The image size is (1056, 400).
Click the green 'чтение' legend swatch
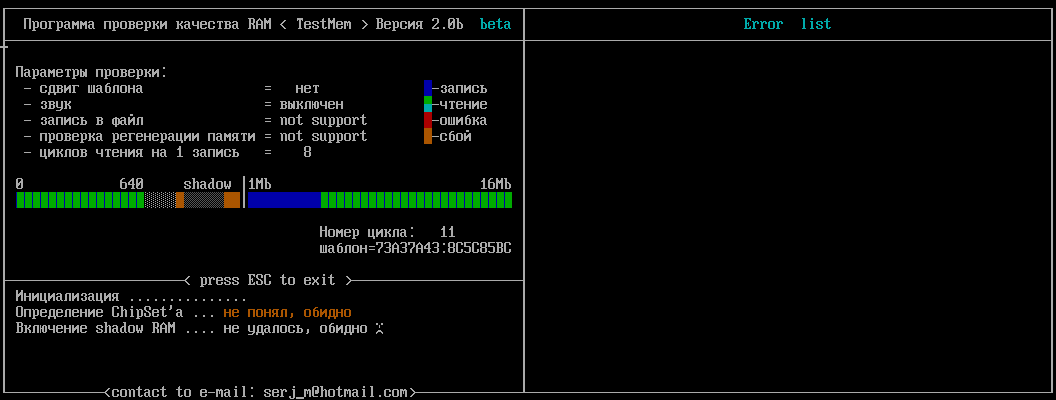[x=428, y=104]
